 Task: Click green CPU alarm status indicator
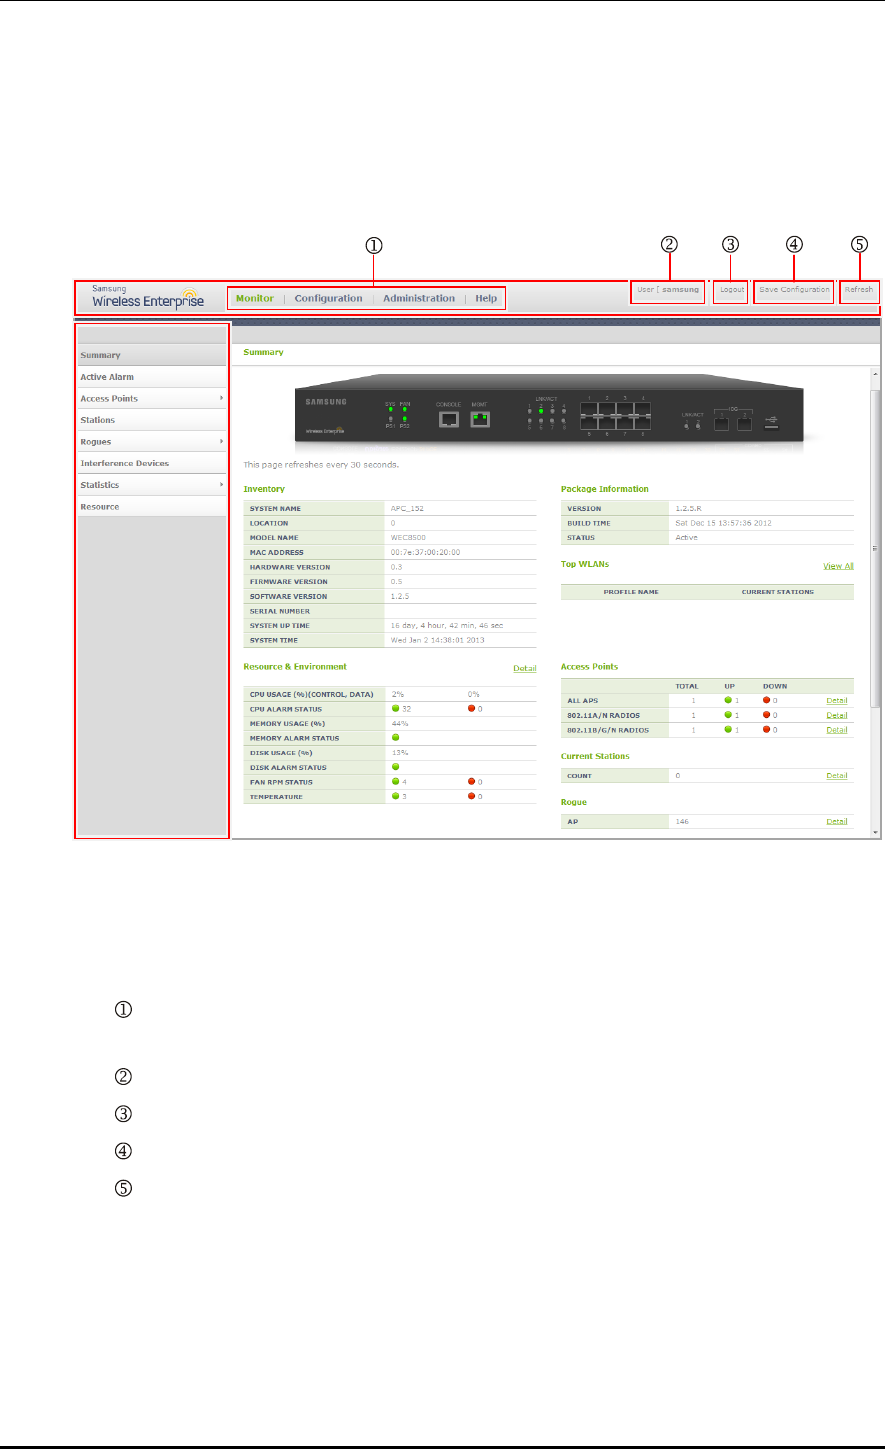coord(396,708)
